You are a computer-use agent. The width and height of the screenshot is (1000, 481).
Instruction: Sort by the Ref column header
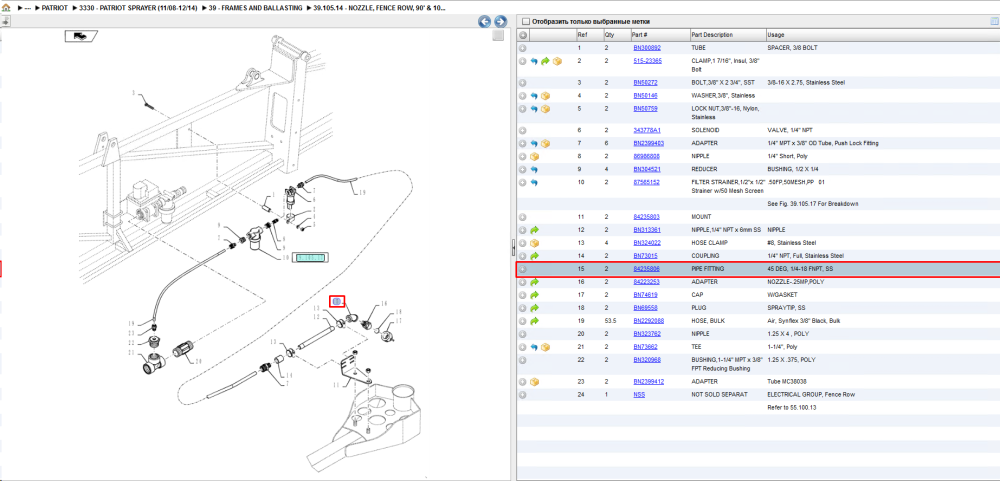coord(589,35)
